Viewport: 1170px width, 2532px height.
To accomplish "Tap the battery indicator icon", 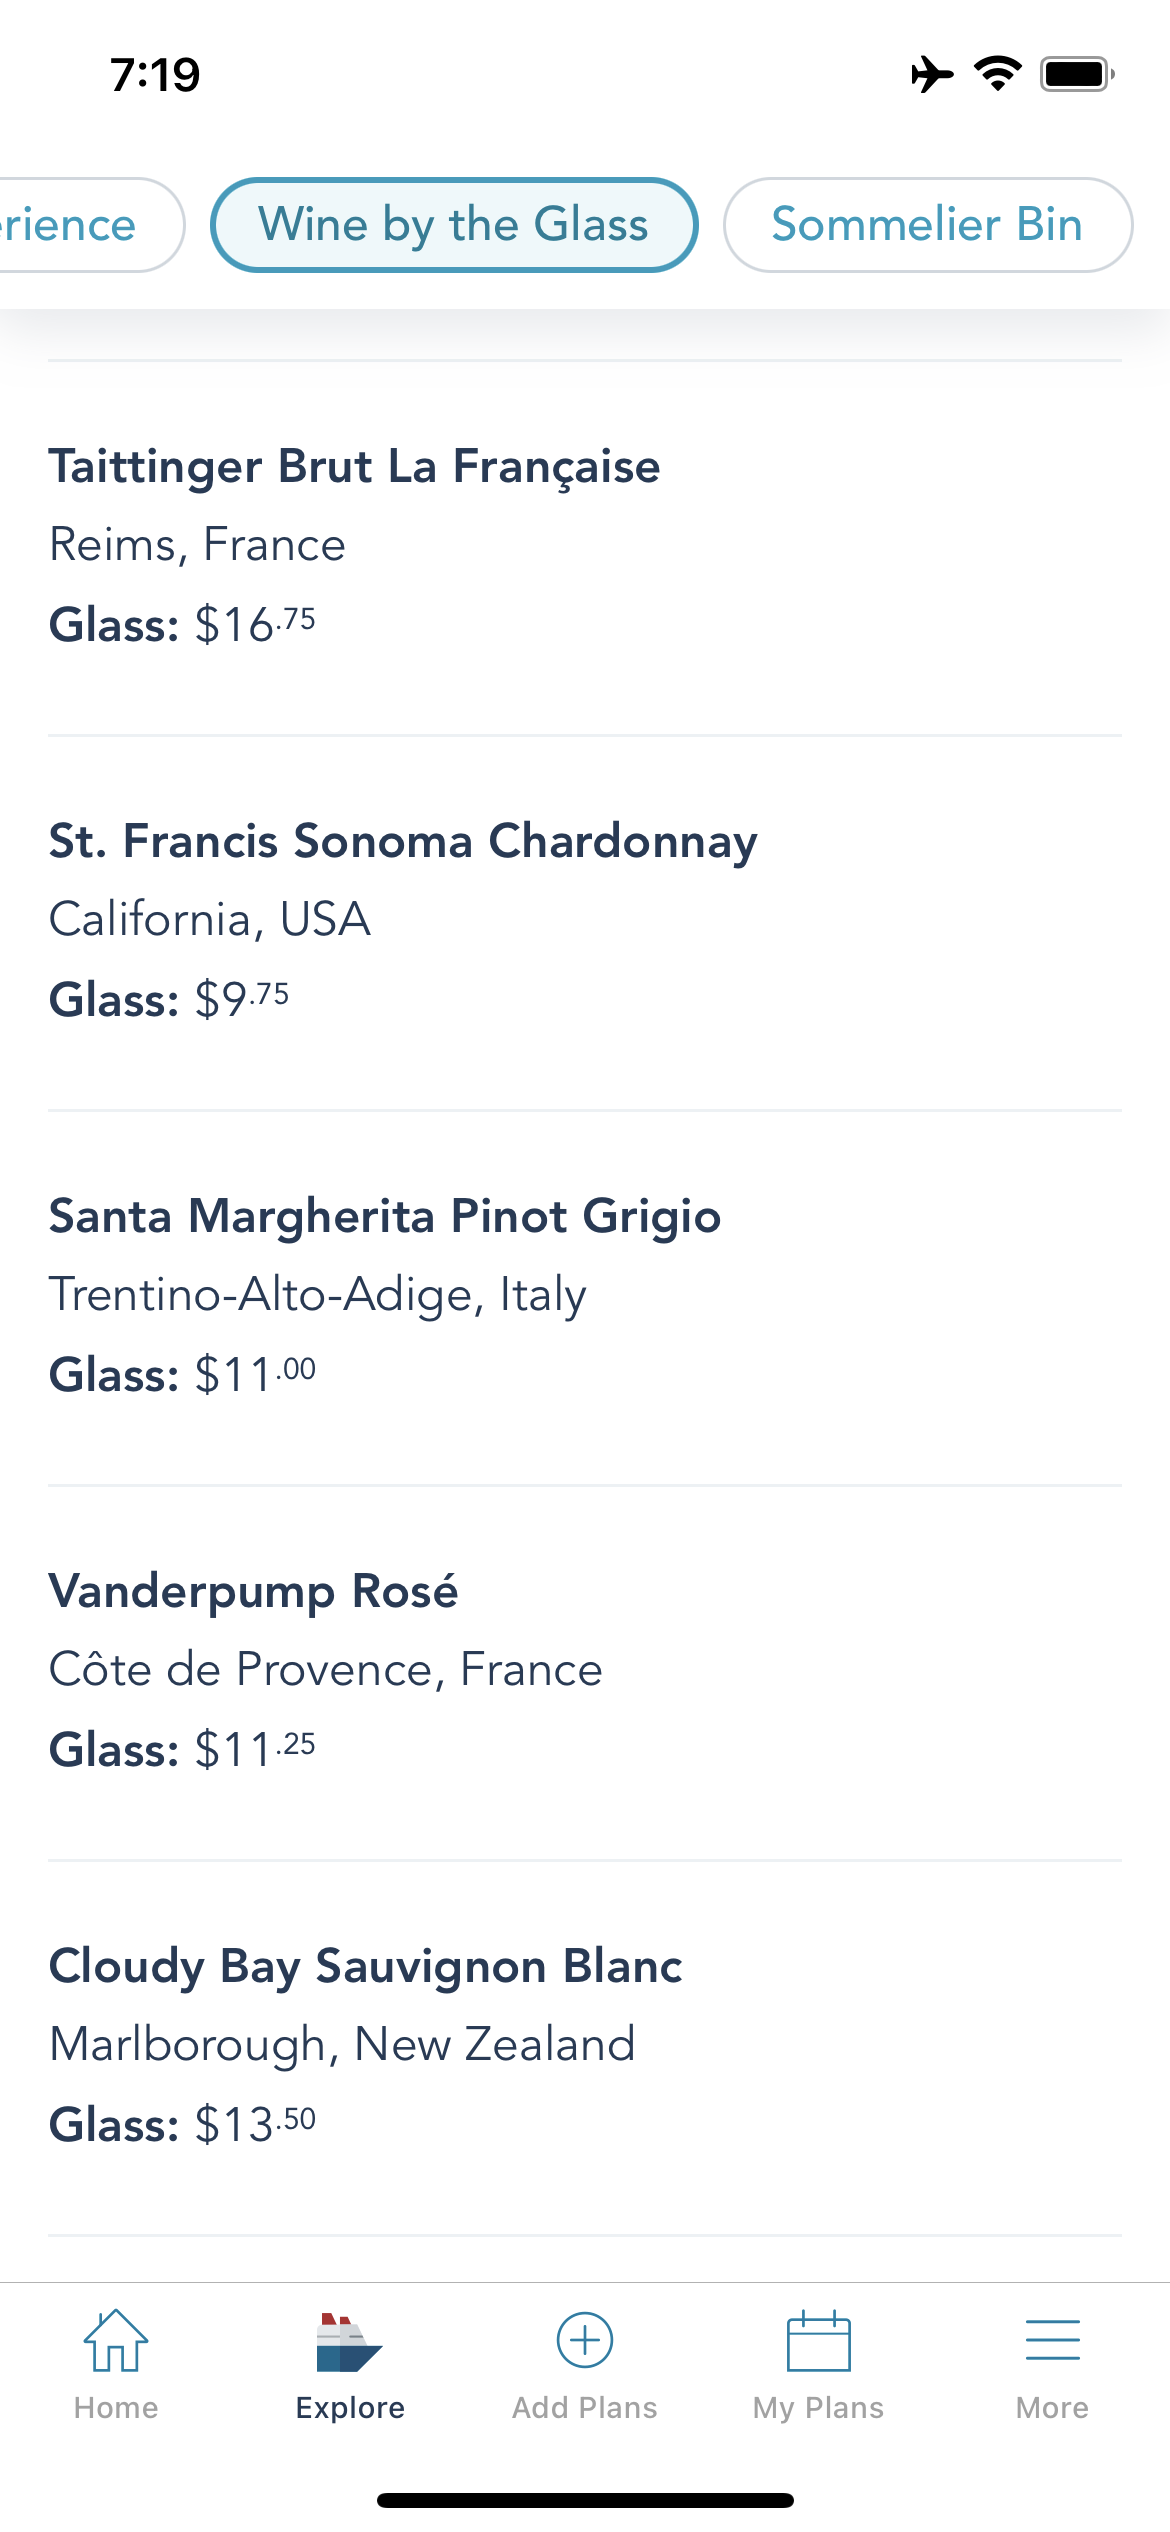I will [x=1077, y=74].
